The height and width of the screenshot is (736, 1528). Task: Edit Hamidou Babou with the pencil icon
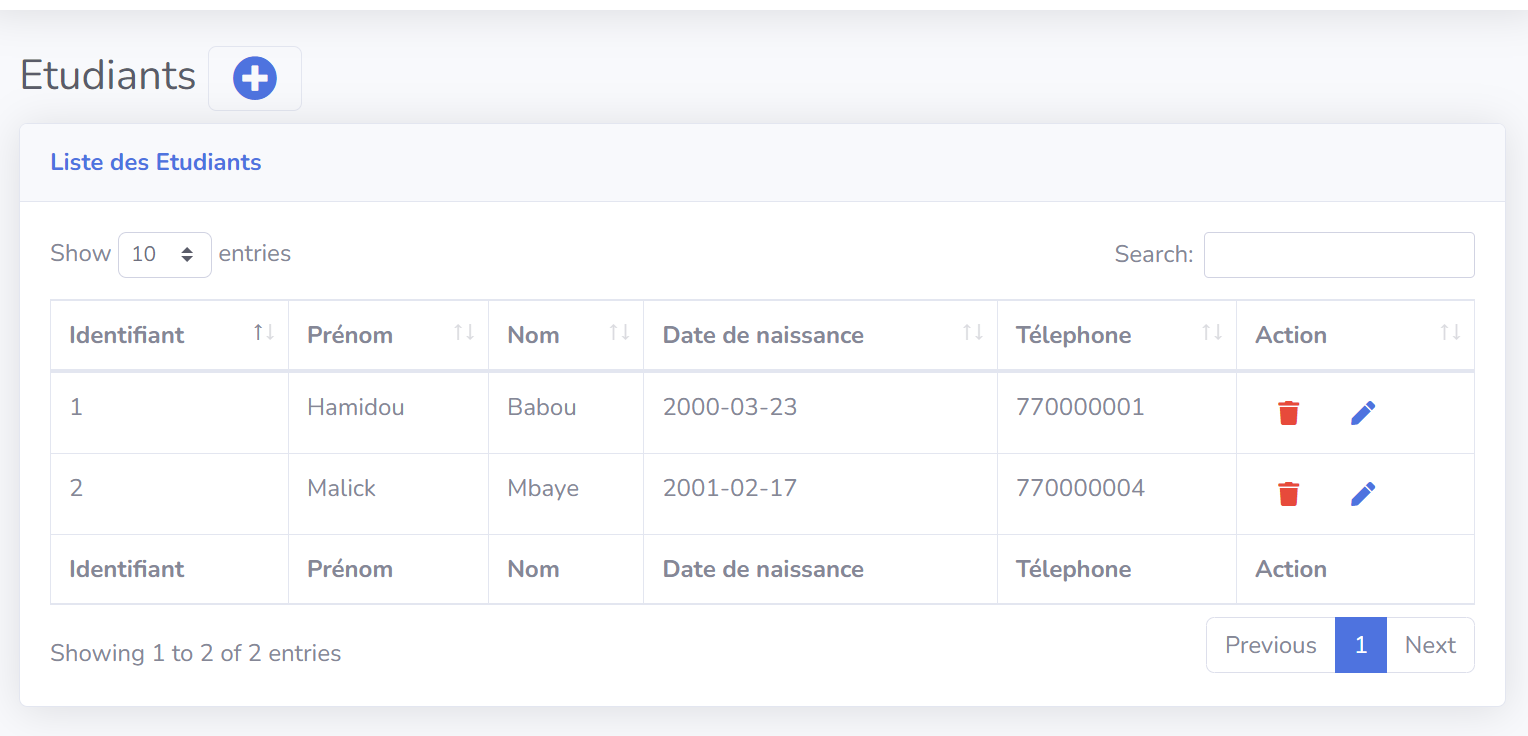pos(1363,412)
